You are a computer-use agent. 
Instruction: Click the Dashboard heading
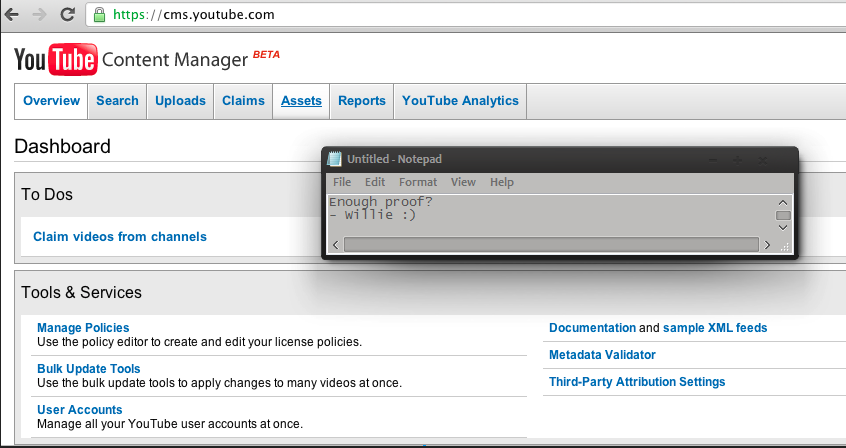(63, 146)
